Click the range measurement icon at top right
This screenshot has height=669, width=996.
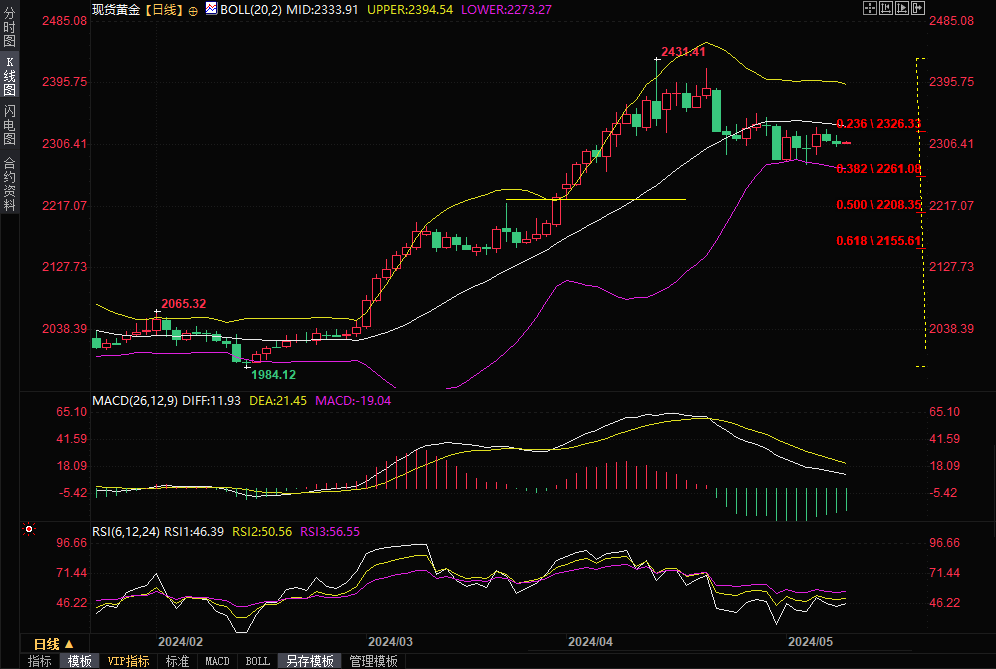point(885,9)
